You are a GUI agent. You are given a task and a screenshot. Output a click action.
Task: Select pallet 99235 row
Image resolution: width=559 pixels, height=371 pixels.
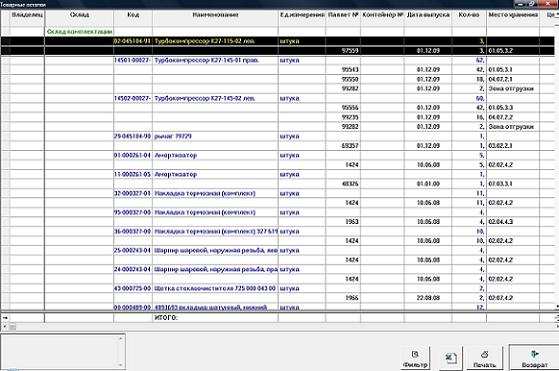point(278,117)
